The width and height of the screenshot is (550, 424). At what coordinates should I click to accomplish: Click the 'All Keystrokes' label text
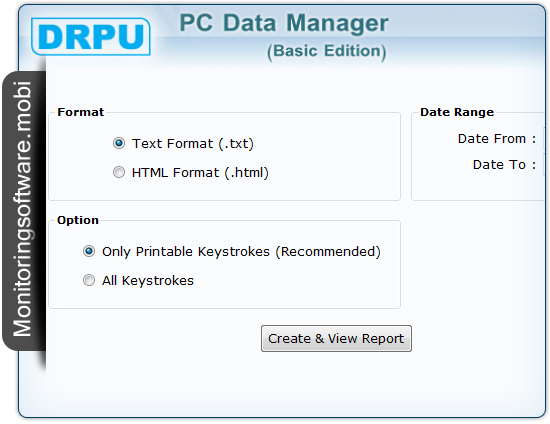pyautogui.click(x=148, y=281)
